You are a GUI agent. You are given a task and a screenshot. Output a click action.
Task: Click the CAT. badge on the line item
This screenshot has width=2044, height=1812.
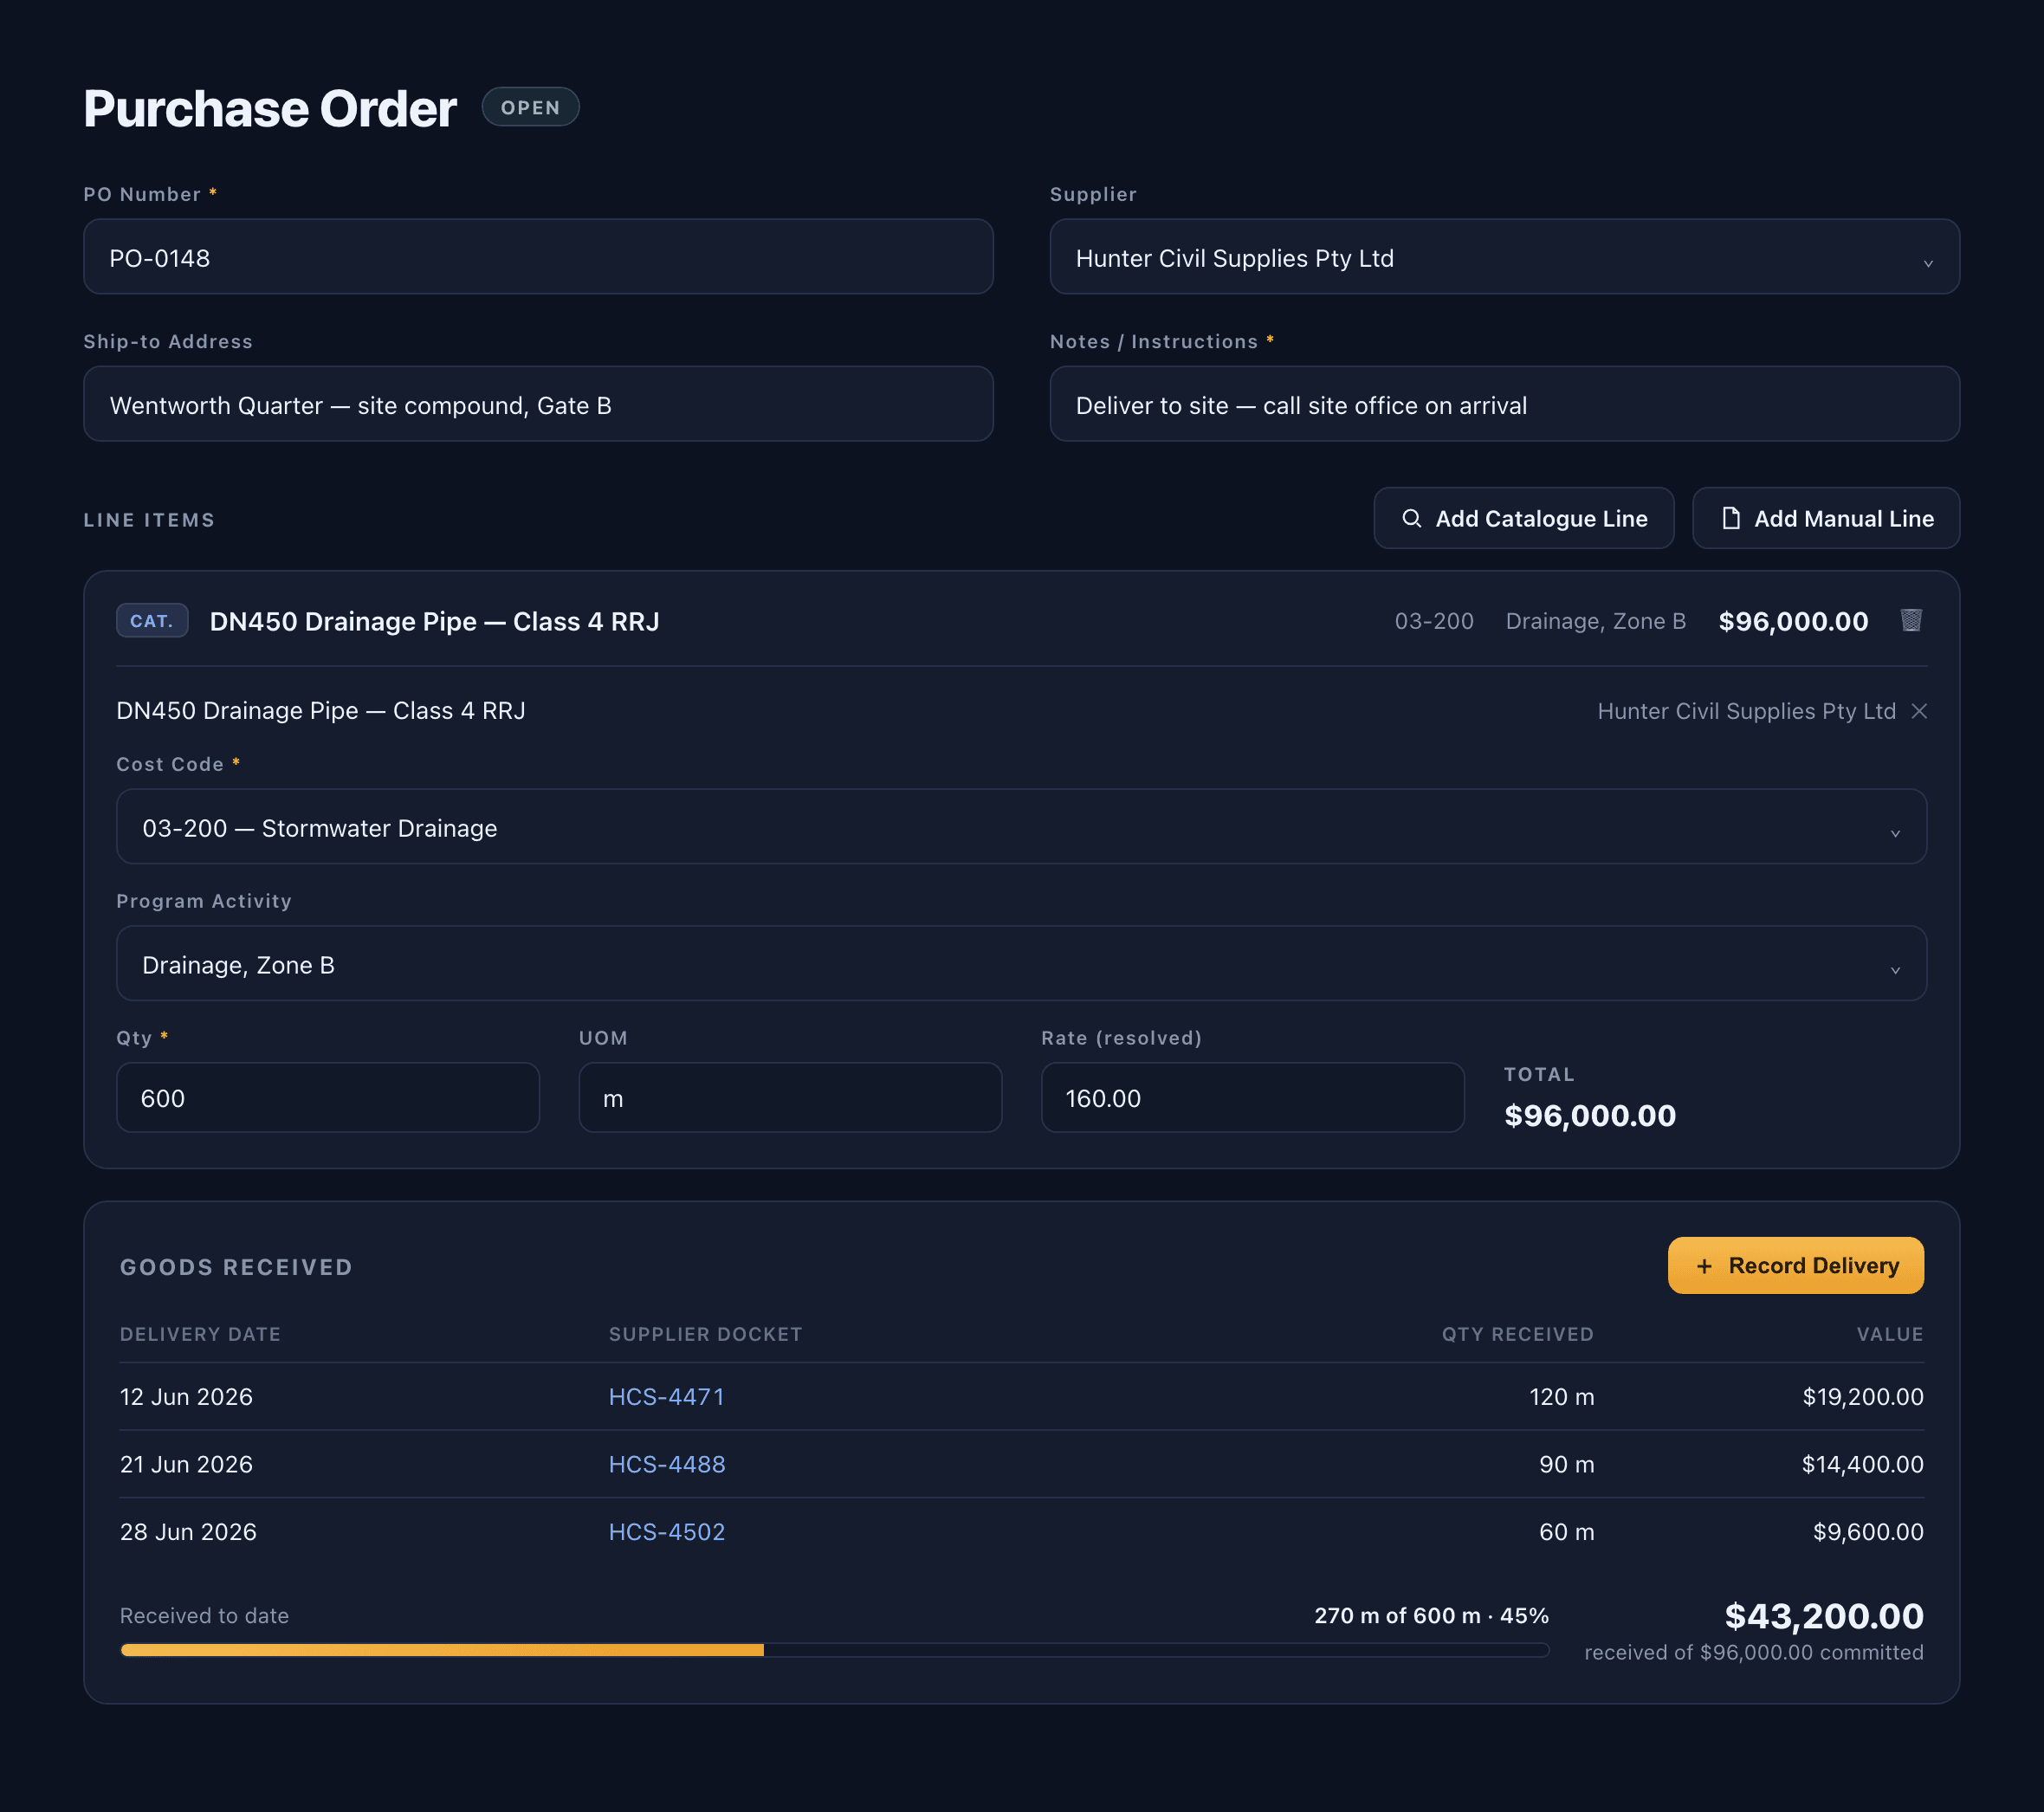(x=152, y=621)
